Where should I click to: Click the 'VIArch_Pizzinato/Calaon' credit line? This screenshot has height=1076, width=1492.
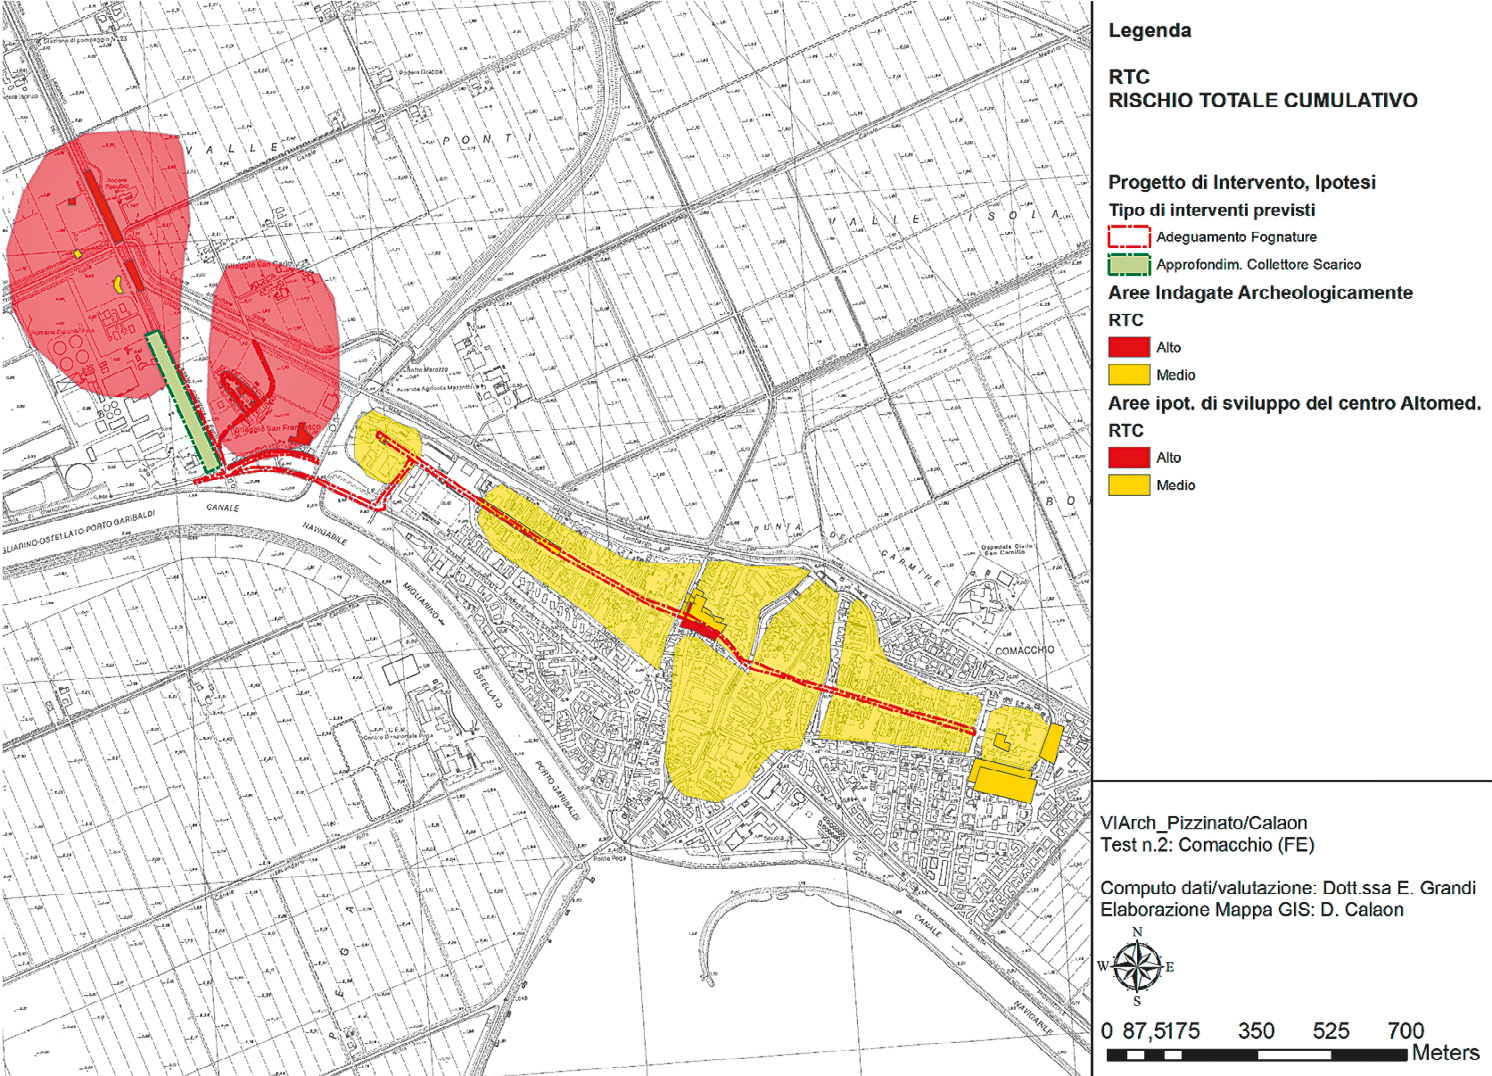[x=1204, y=823]
